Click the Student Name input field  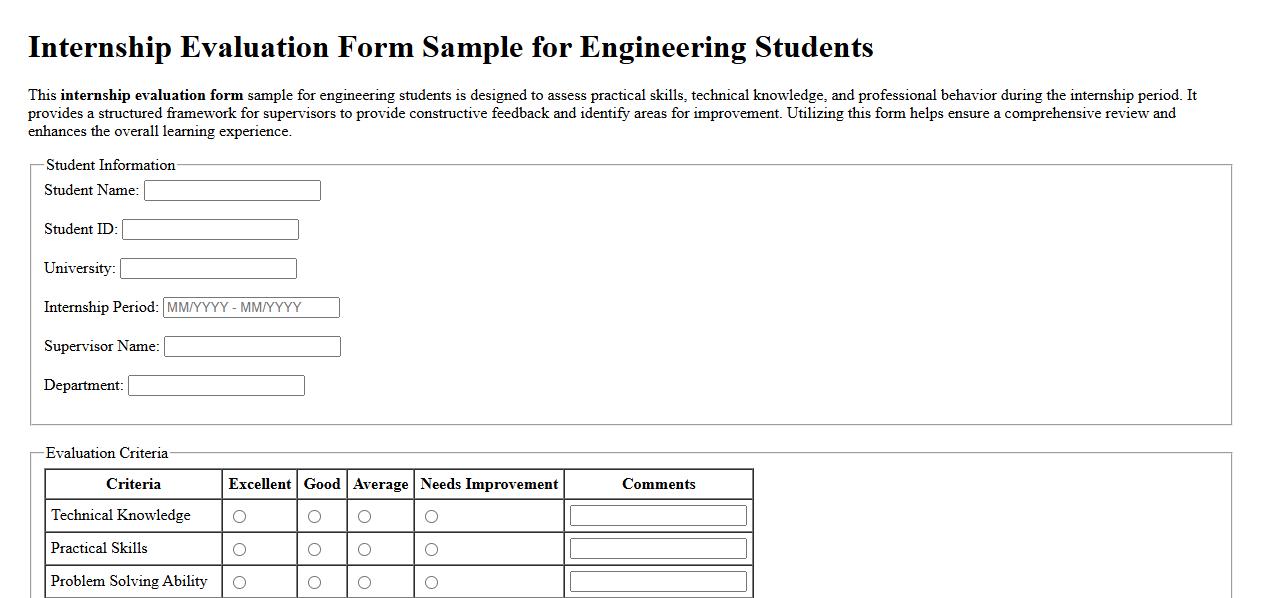[232, 190]
